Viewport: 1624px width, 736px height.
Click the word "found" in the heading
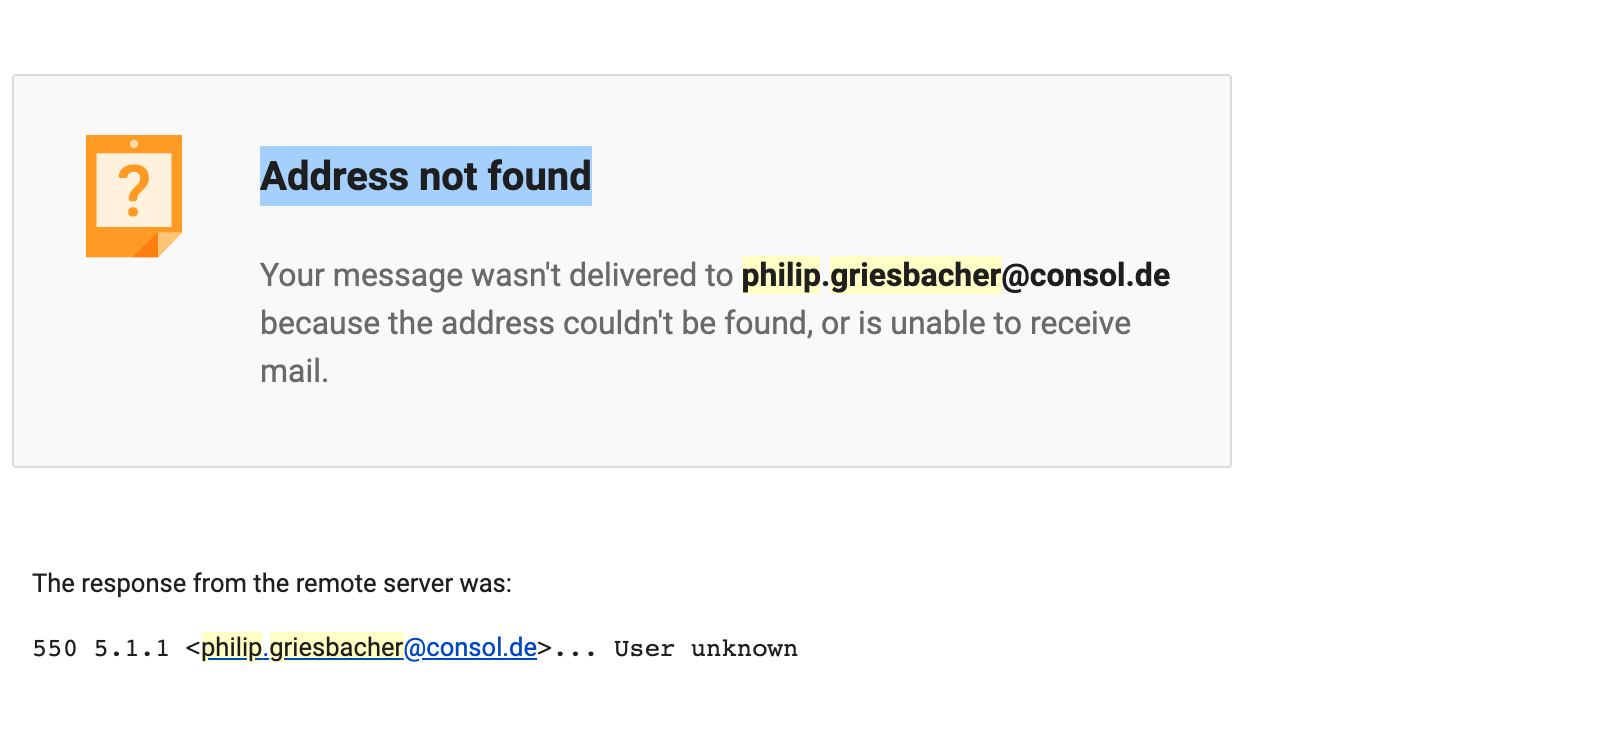pyautogui.click(x=540, y=176)
